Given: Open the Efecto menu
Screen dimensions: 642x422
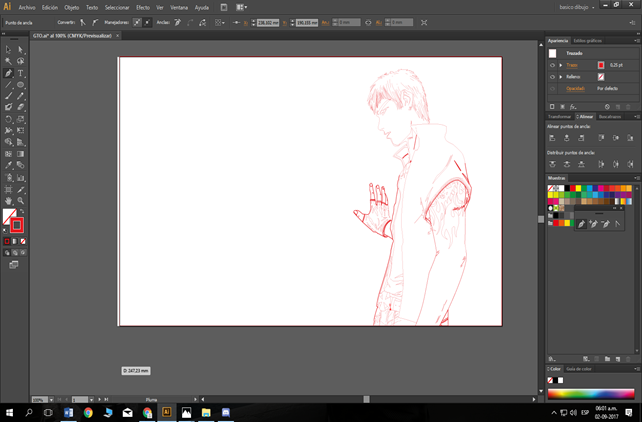Looking at the screenshot, I should pyautogui.click(x=143, y=7).
